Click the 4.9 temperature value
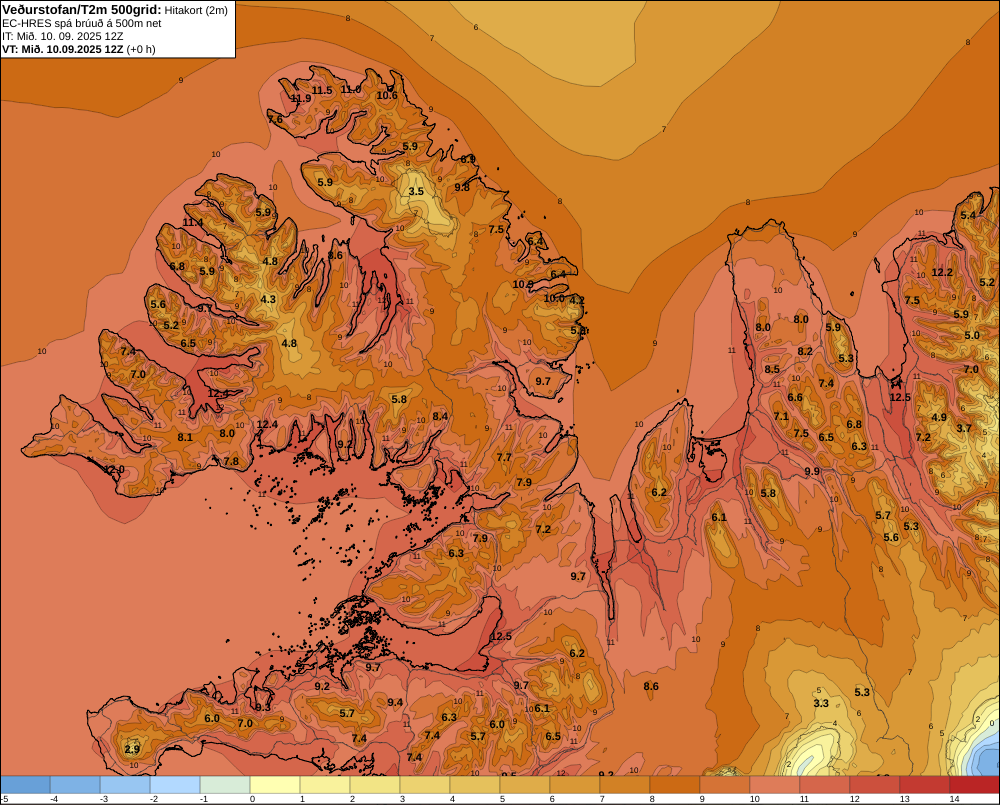 pos(939,418)
